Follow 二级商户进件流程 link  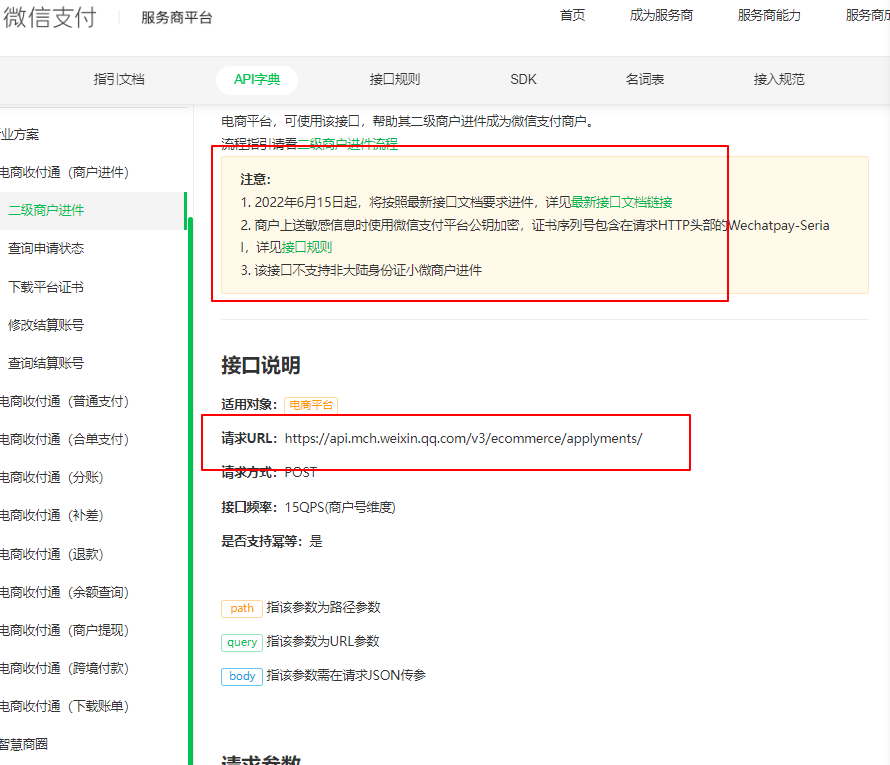tap(348, 144)
